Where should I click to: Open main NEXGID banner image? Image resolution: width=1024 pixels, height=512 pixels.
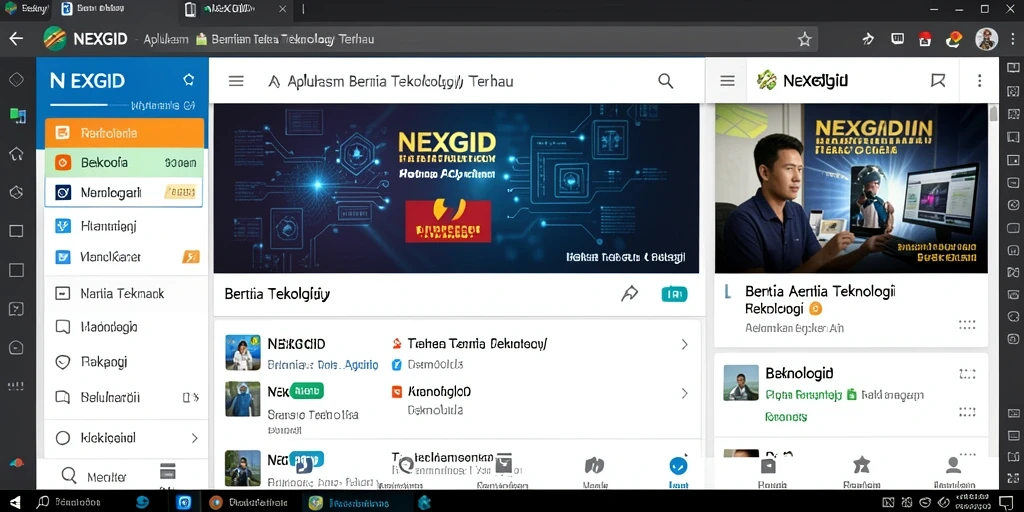point(456,188)
